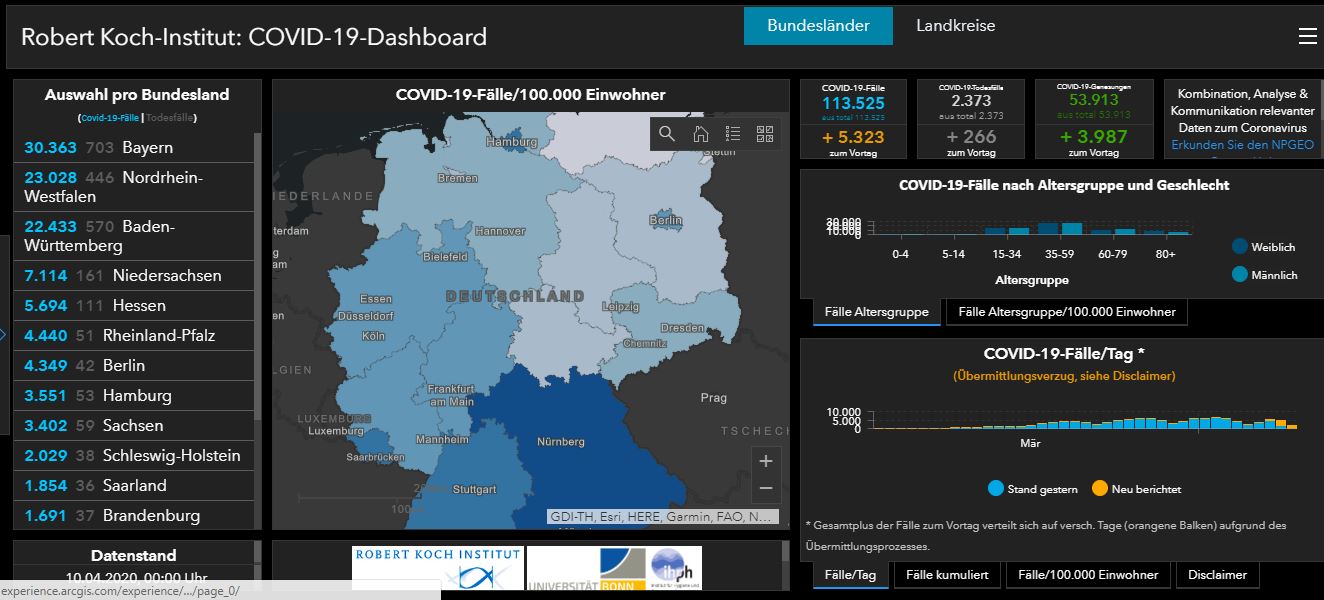Open the Erkunden Sie den NPGEO link
Image resolution: width=1324 pixels, height=600 pixels.
coord(1242,145)
